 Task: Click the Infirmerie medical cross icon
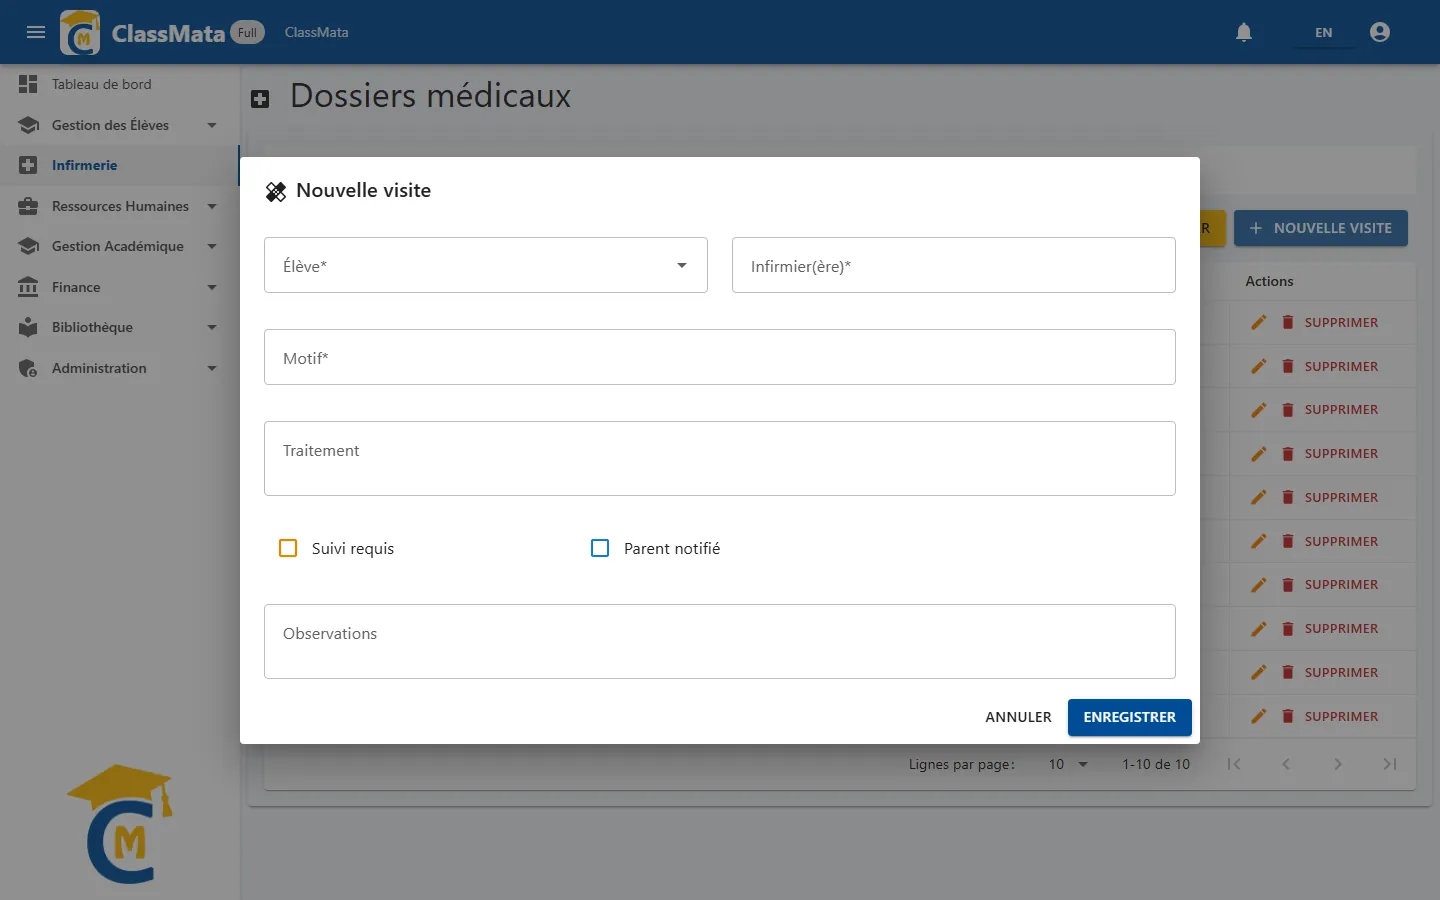point(28,165)
